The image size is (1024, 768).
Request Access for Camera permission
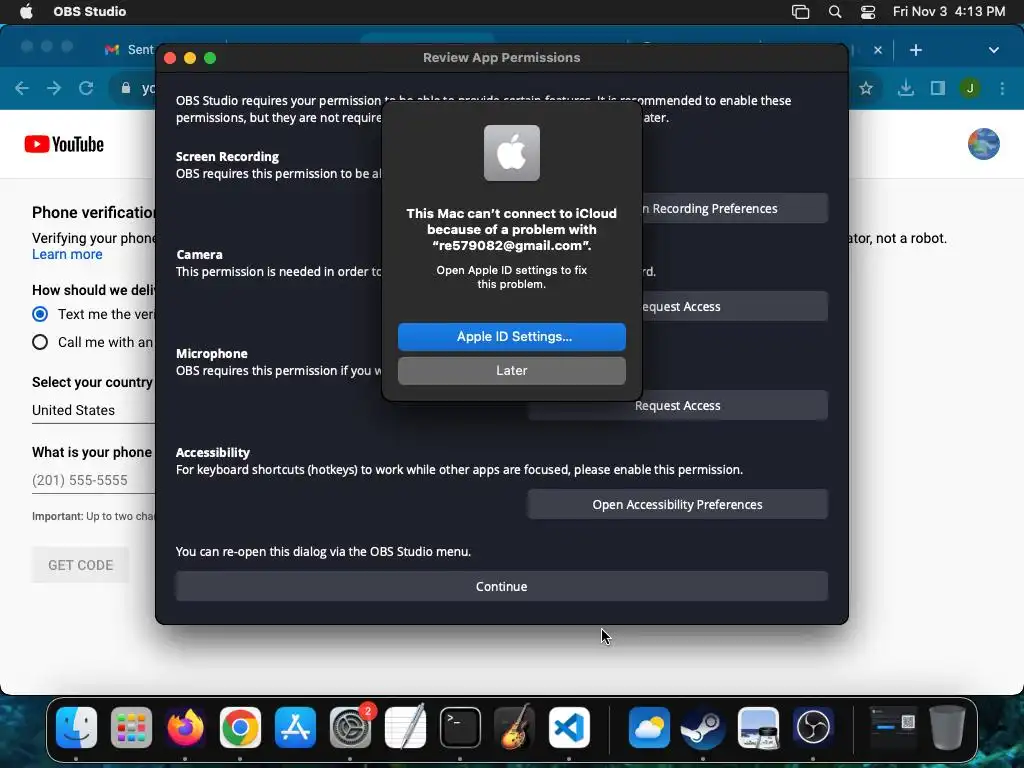(x=735, y=306)
